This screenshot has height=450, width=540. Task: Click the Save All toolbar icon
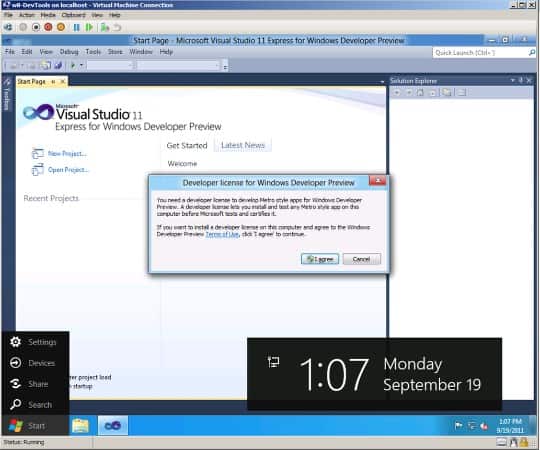coord(58,65)
